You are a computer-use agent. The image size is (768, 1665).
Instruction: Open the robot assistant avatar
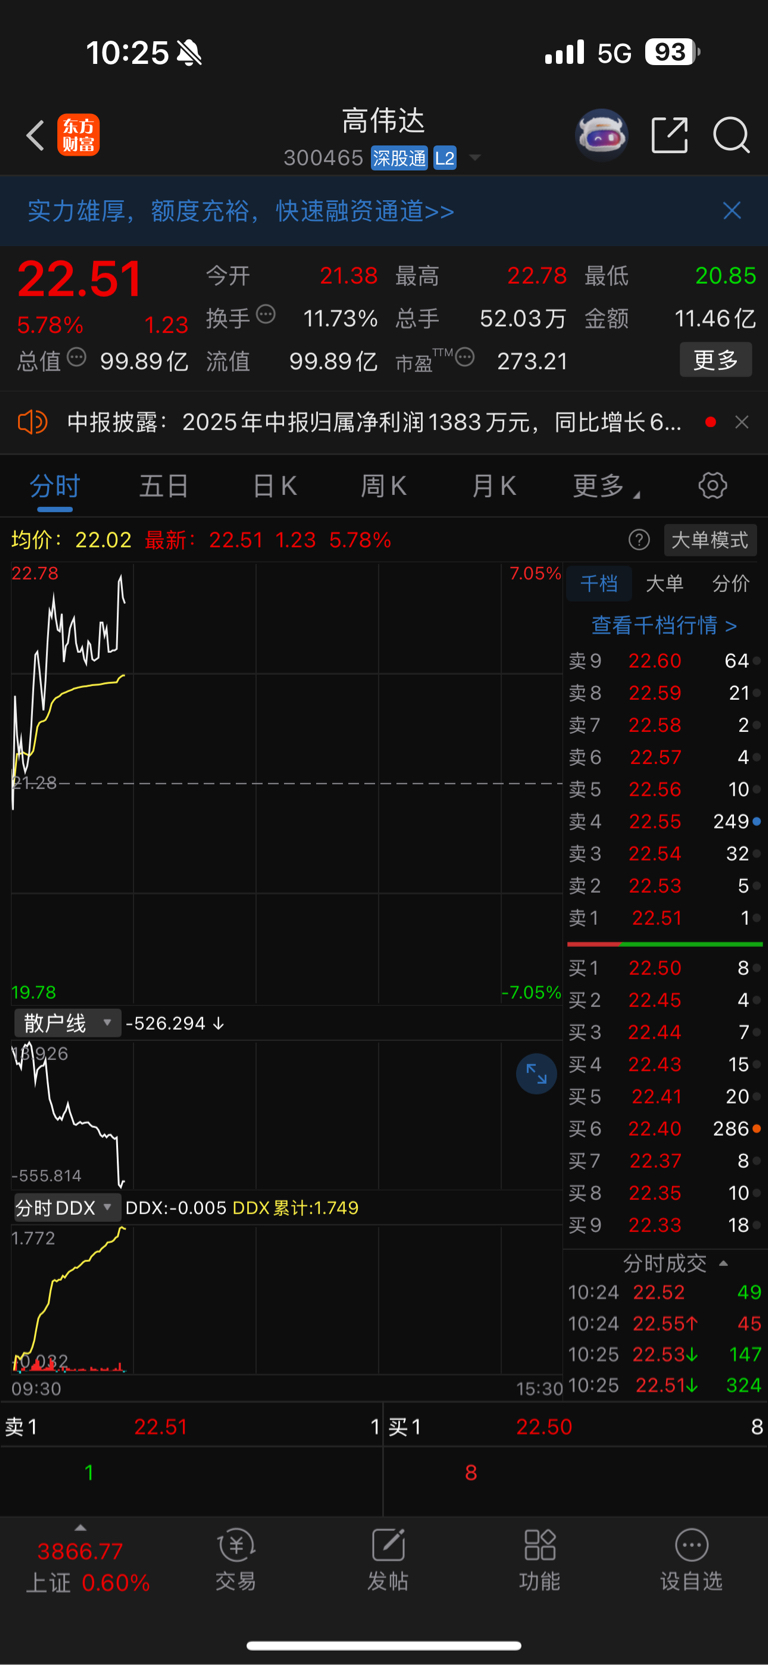click(601, 134)
